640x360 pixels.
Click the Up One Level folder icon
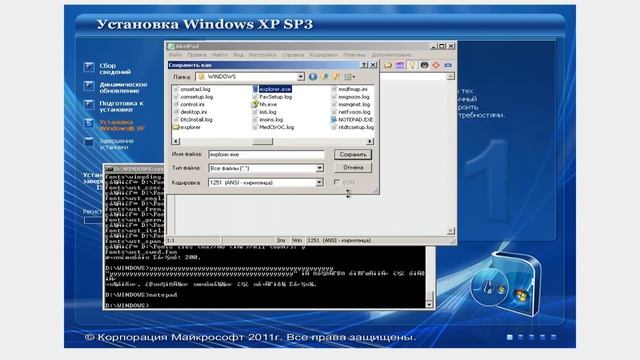[324, 76]
